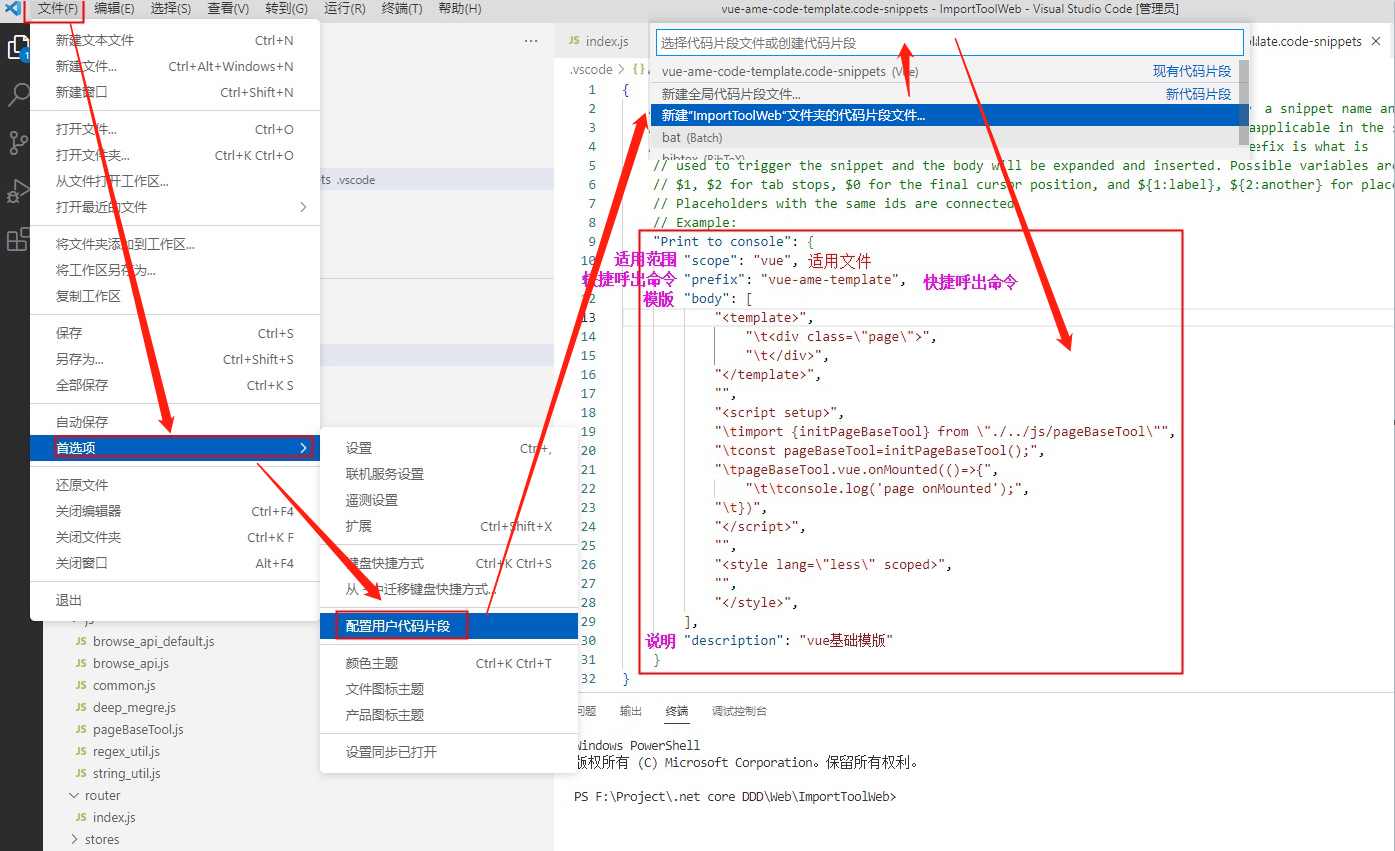Open 产品图标主题 in the preferences submenu
1395x851 pixels.
coord(449,716)
